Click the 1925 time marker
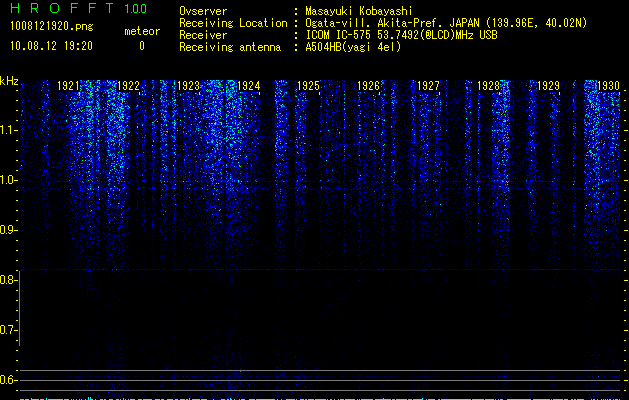 (x=308, y=86)
